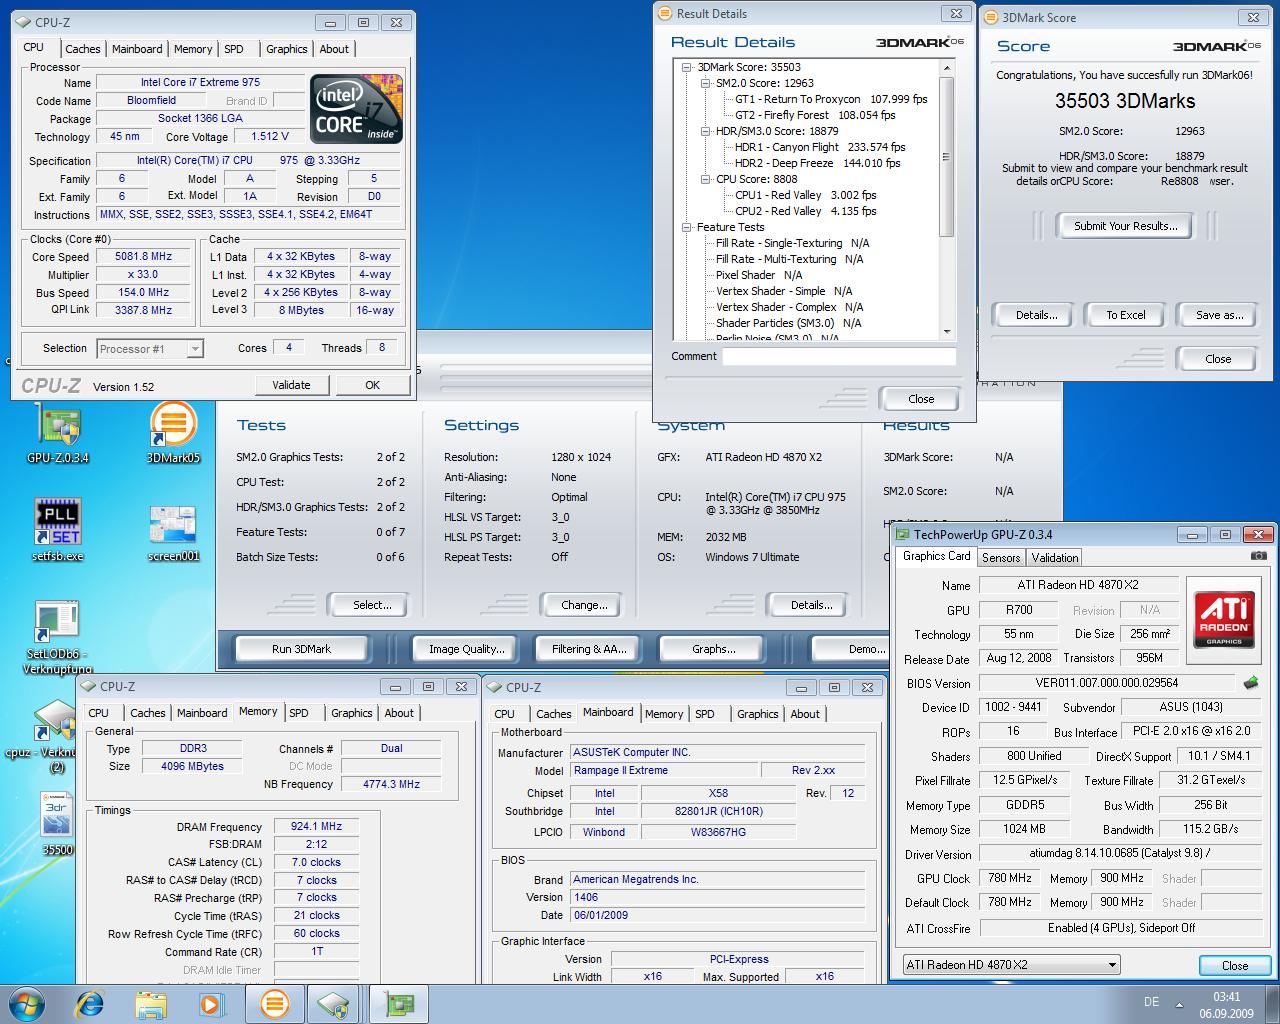Open SetLOD66 shortcut on desktop

click(58, 637)
